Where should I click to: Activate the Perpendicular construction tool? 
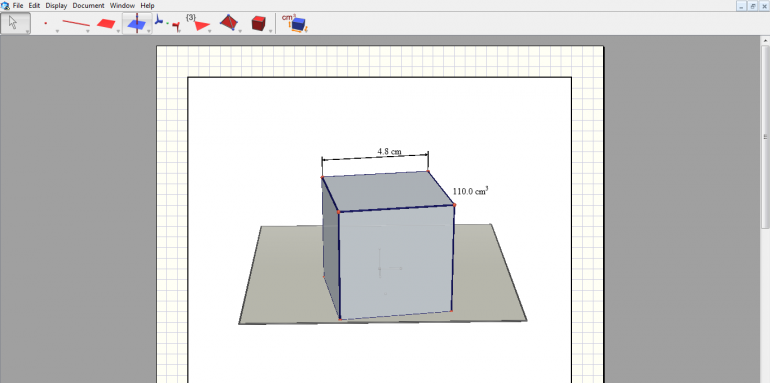137,23
